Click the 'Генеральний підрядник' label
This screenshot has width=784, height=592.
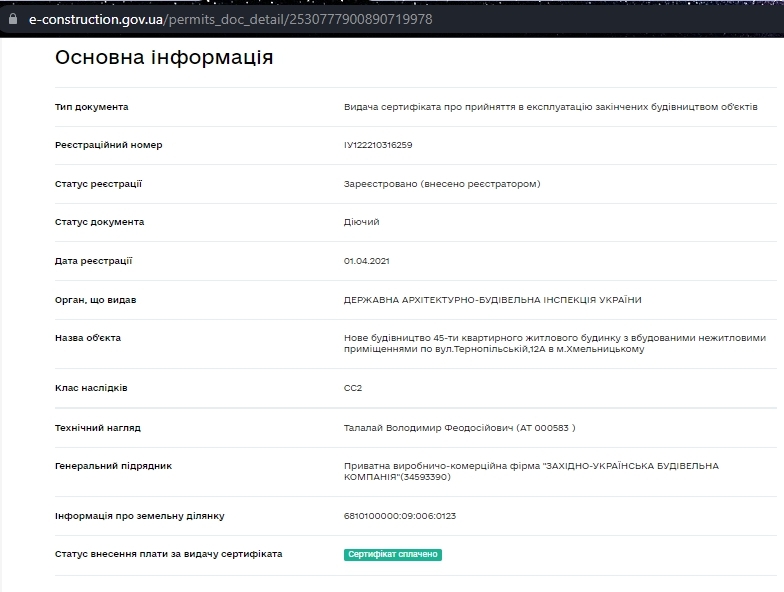point(114,466)
